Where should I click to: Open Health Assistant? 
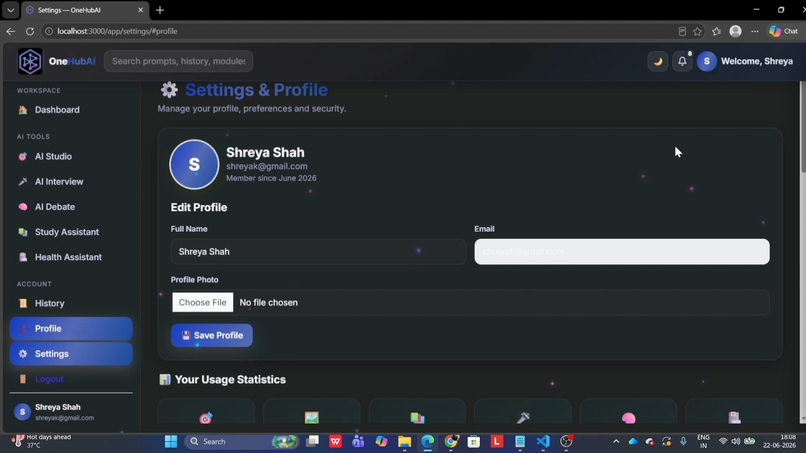click(x=71, y=257)
